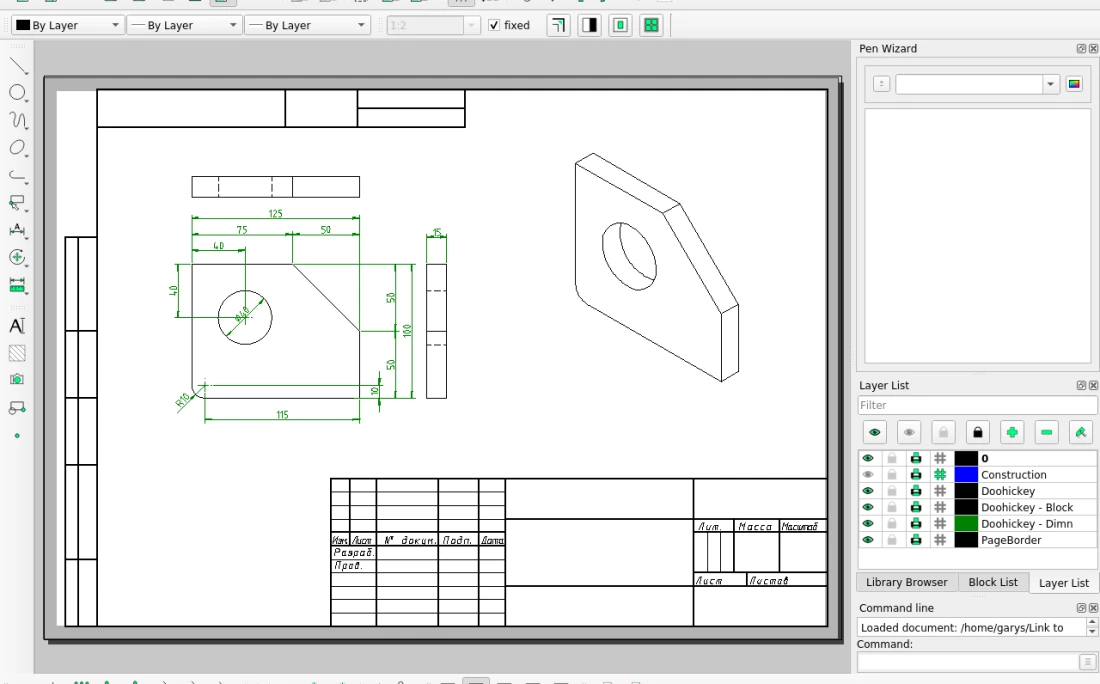Image resolution: width=1100 pixels, height=684 pixels.
Task: Add a new layer with the plus icon
Action: point(1013,432)
